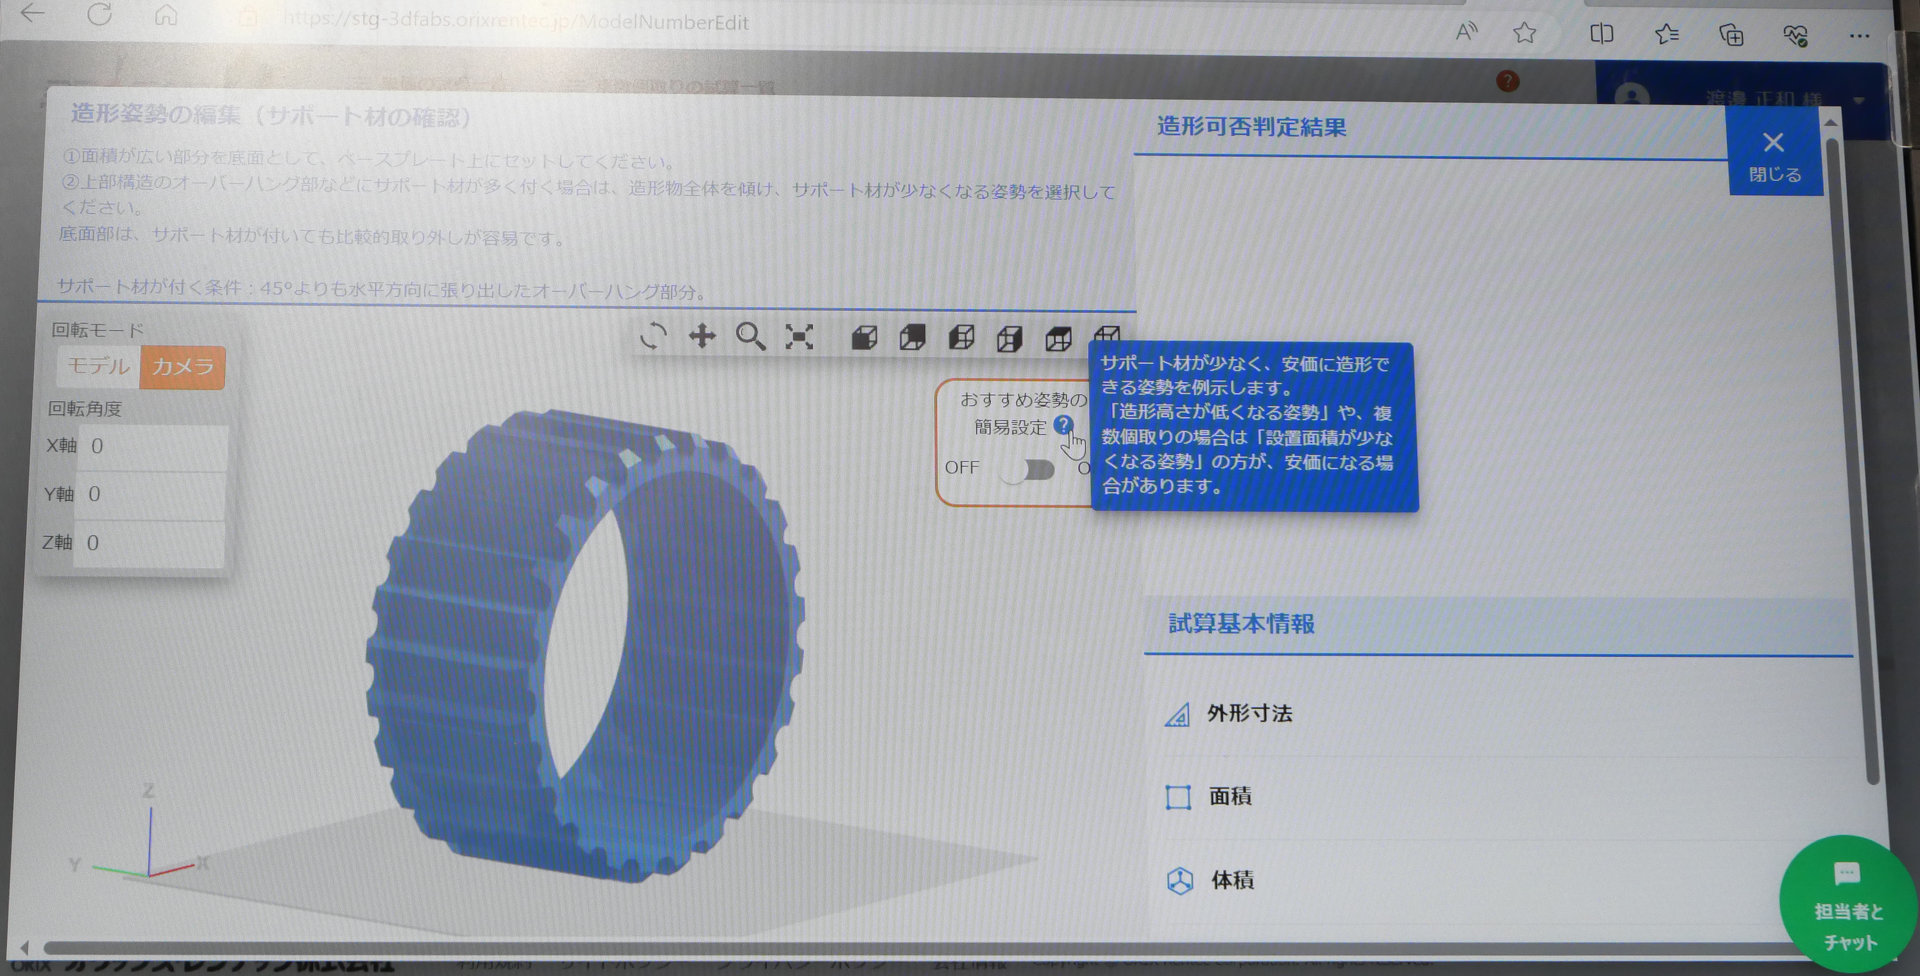
Task: Switch rotation mode to カメラ
Action: pos(183,367)
